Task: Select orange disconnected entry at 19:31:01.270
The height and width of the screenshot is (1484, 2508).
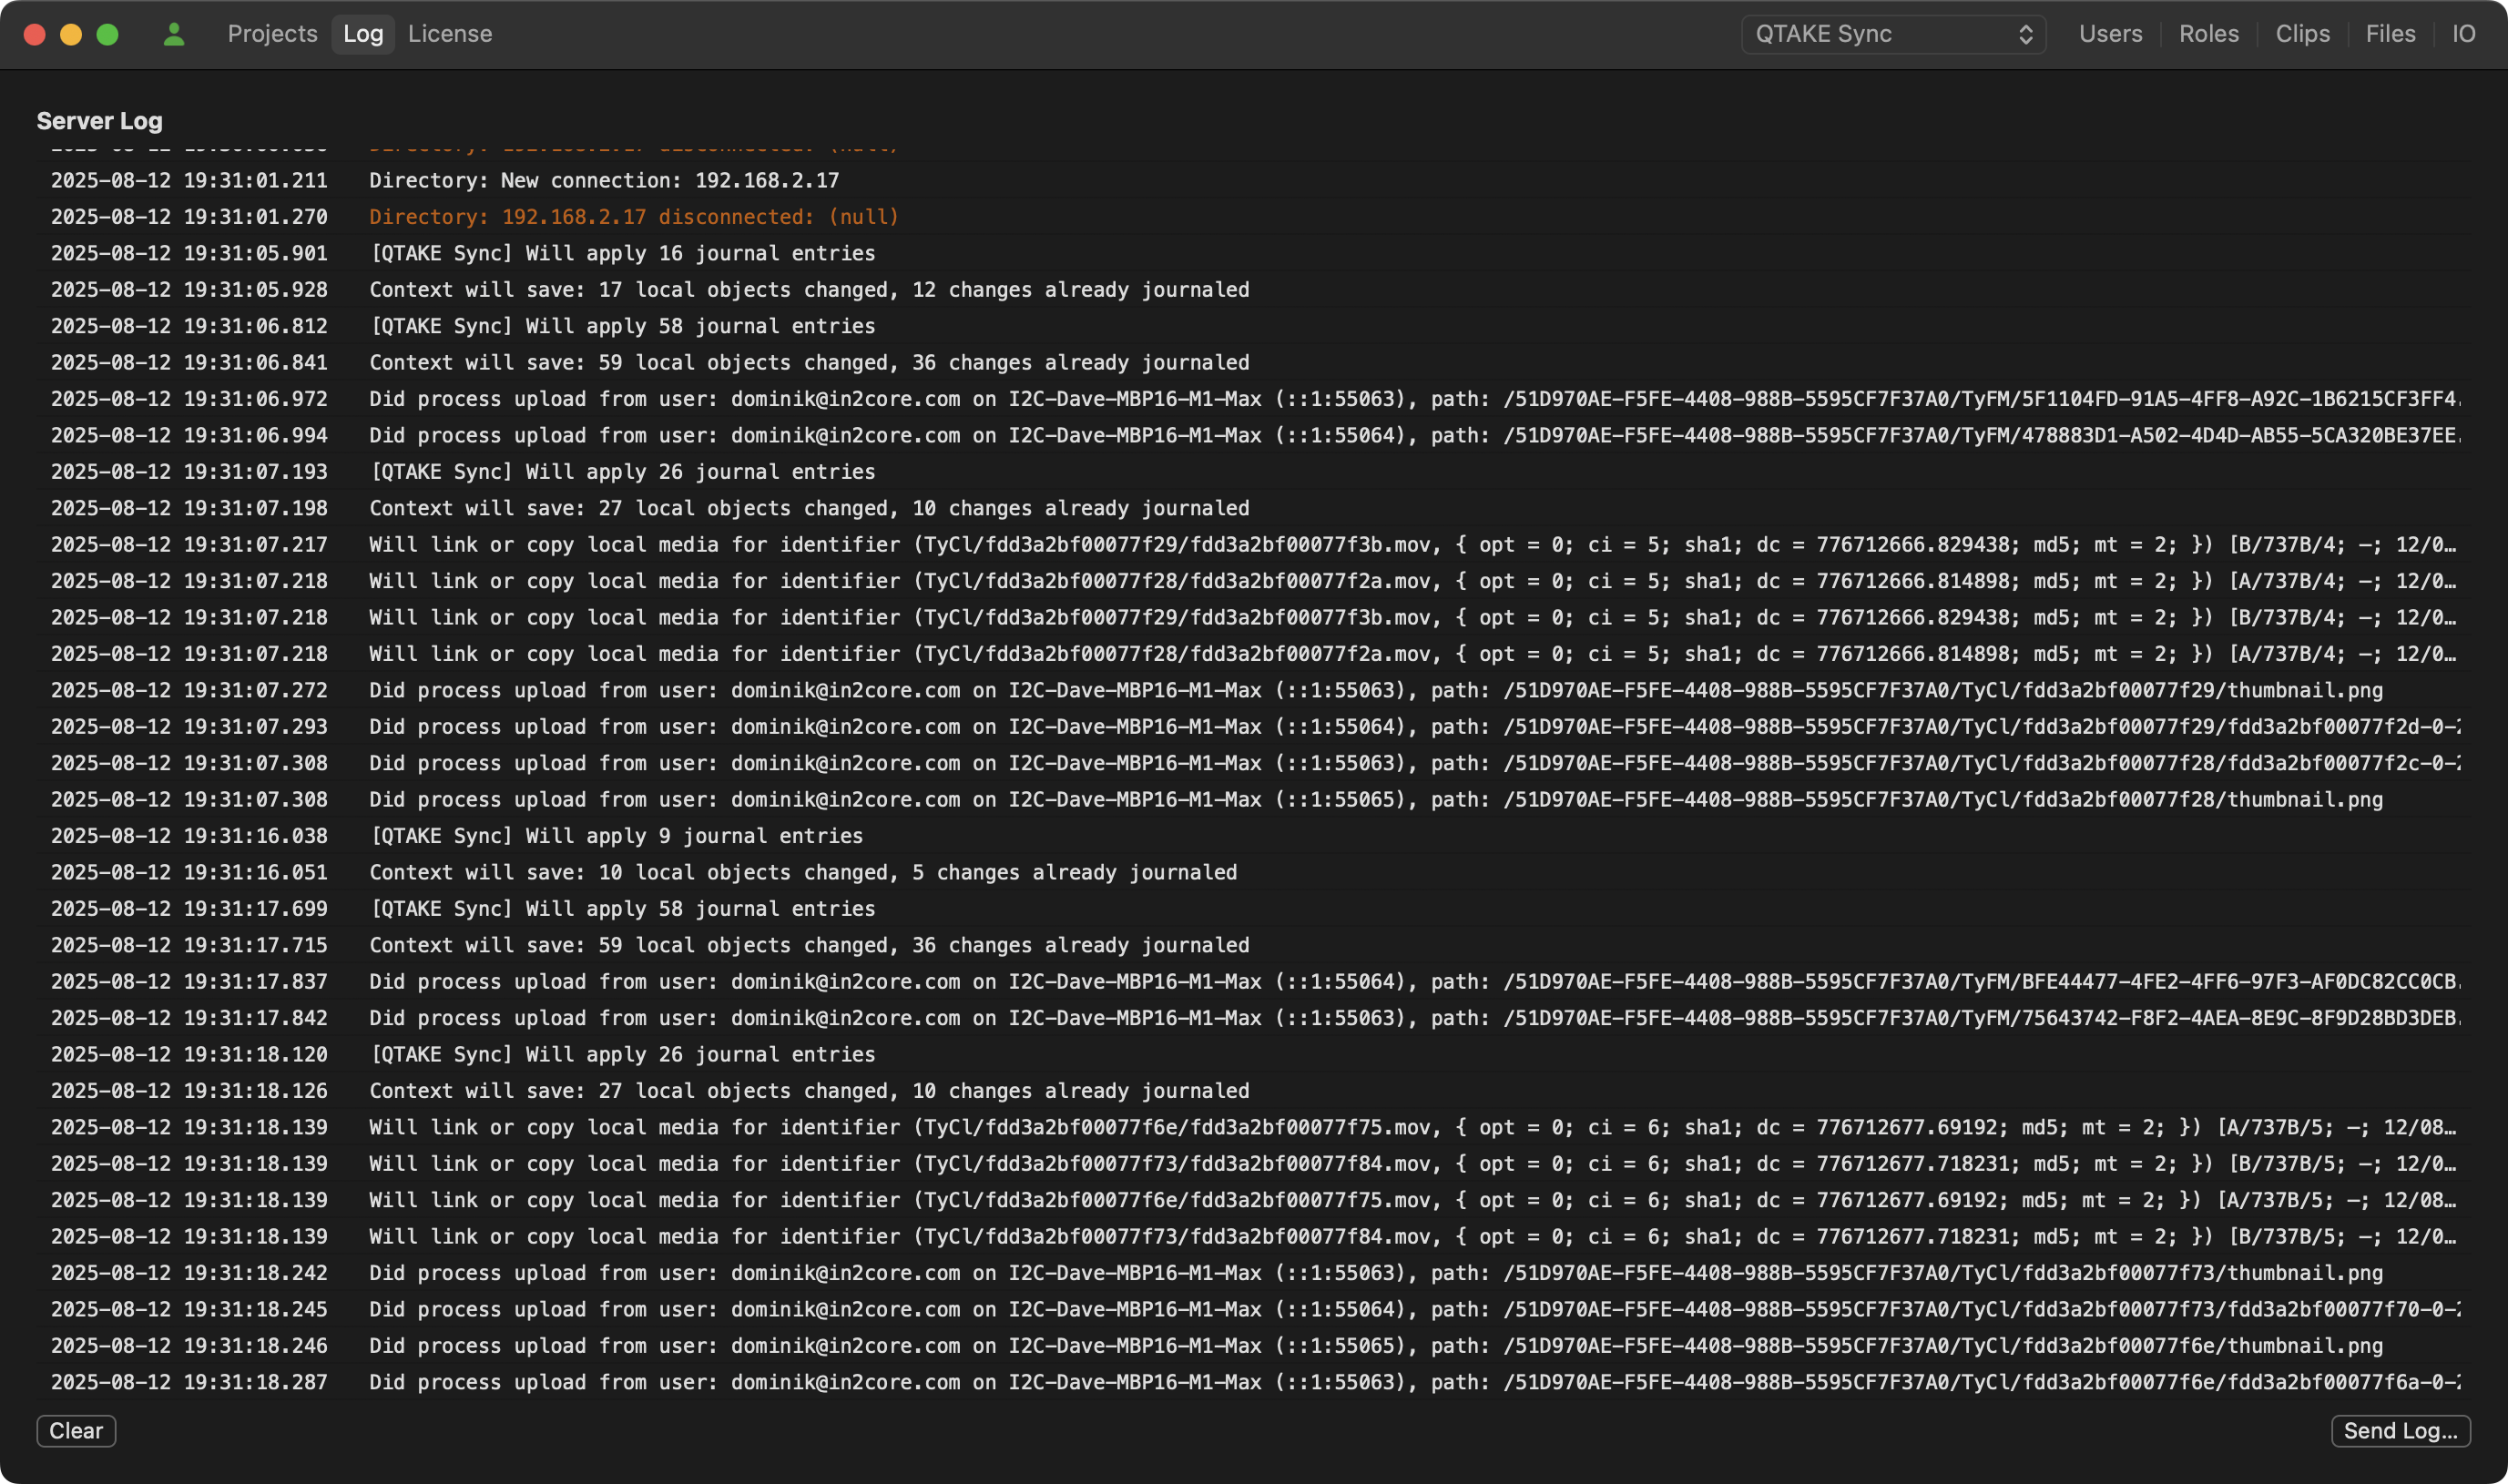Action: coord(634,217)
